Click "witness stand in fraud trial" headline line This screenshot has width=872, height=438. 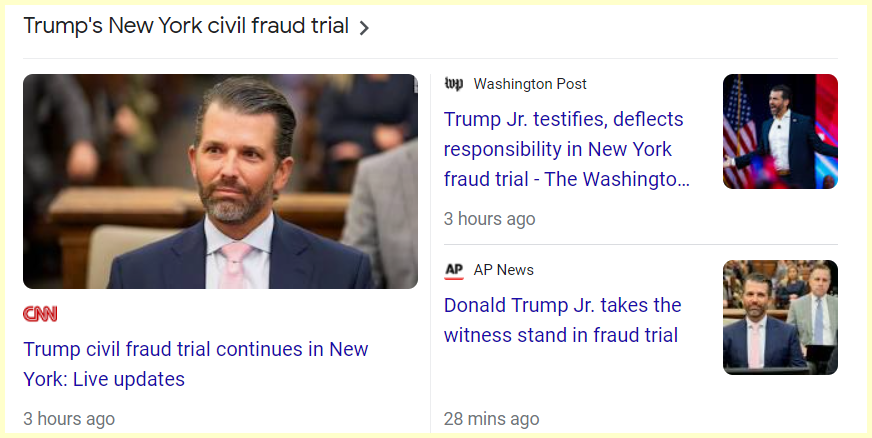point(561,335)
